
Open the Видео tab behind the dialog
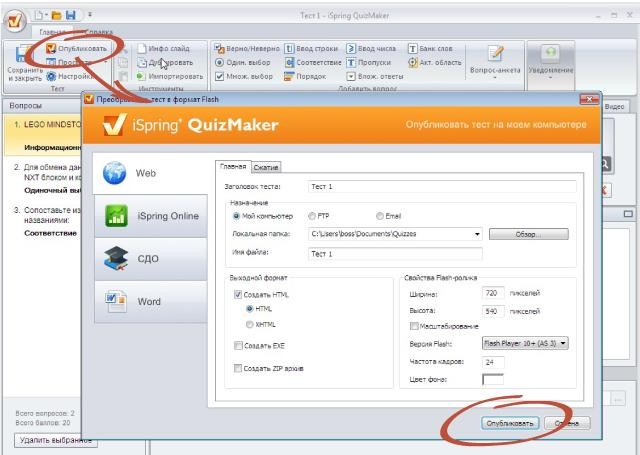(x=614, y=107)
